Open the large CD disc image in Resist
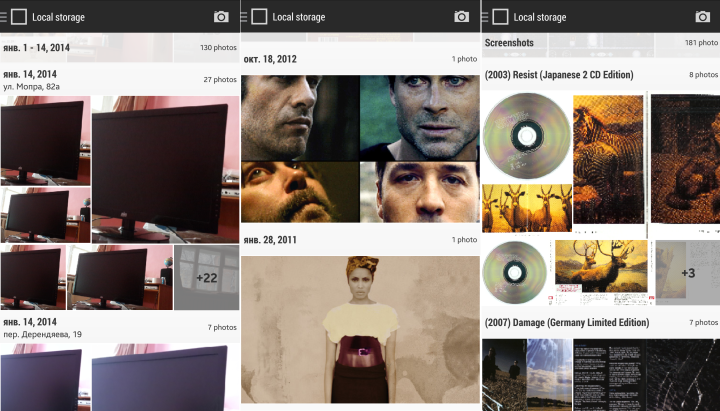The width and height of the screenshot is (720, 411). (x=527, y=136)
